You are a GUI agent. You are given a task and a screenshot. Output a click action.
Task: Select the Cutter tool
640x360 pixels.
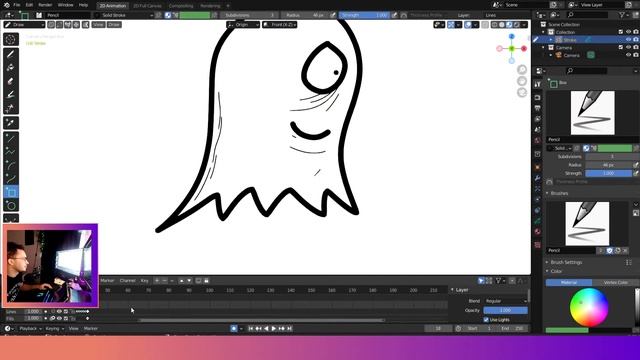click(x=11, y=108)
